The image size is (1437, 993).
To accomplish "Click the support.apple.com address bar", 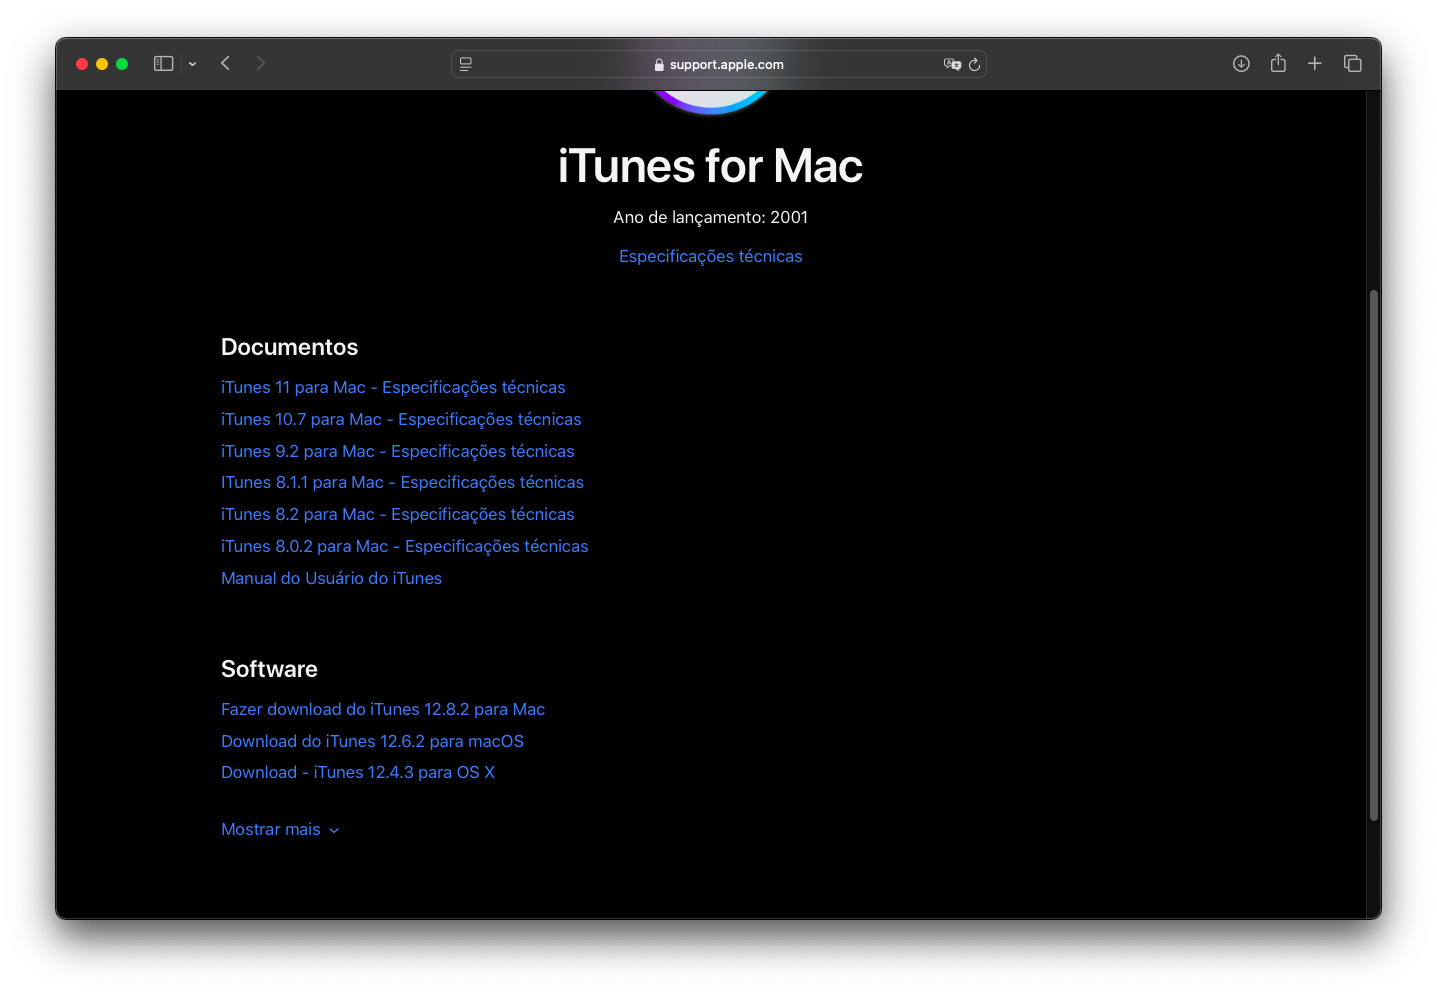I will [719, 64].
